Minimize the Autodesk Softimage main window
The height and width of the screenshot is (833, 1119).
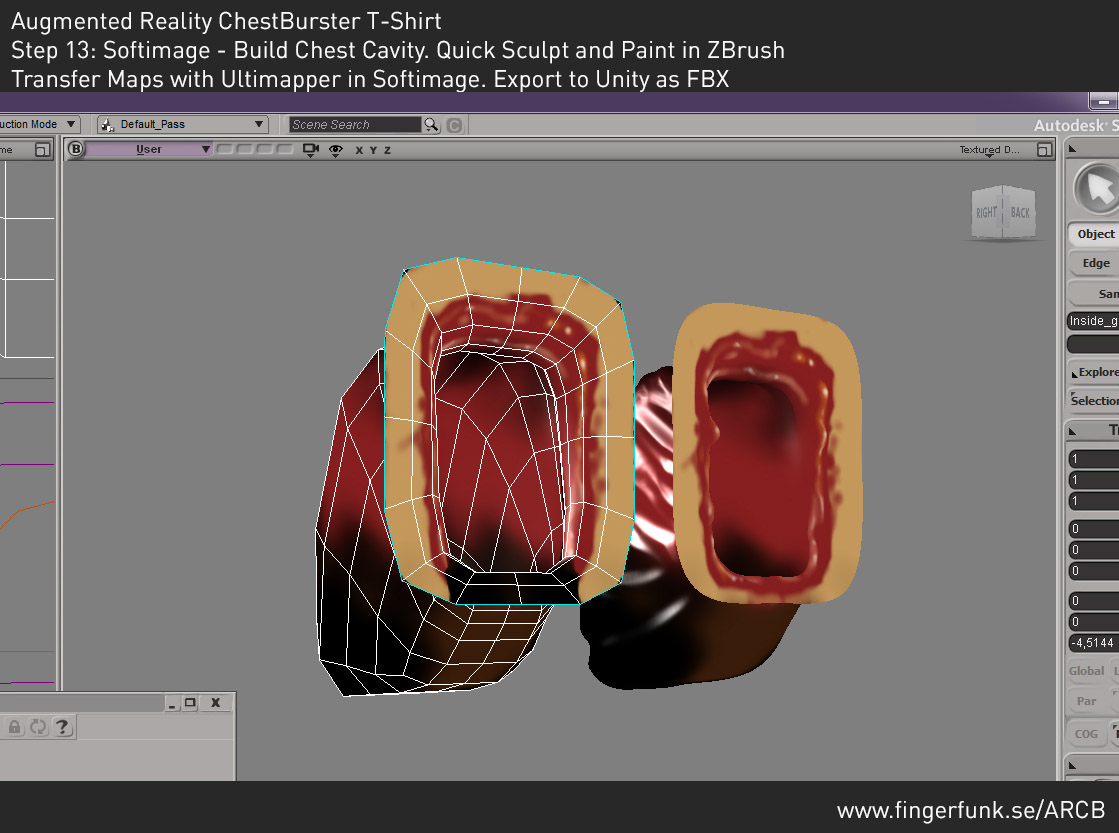click(1104, 102)
